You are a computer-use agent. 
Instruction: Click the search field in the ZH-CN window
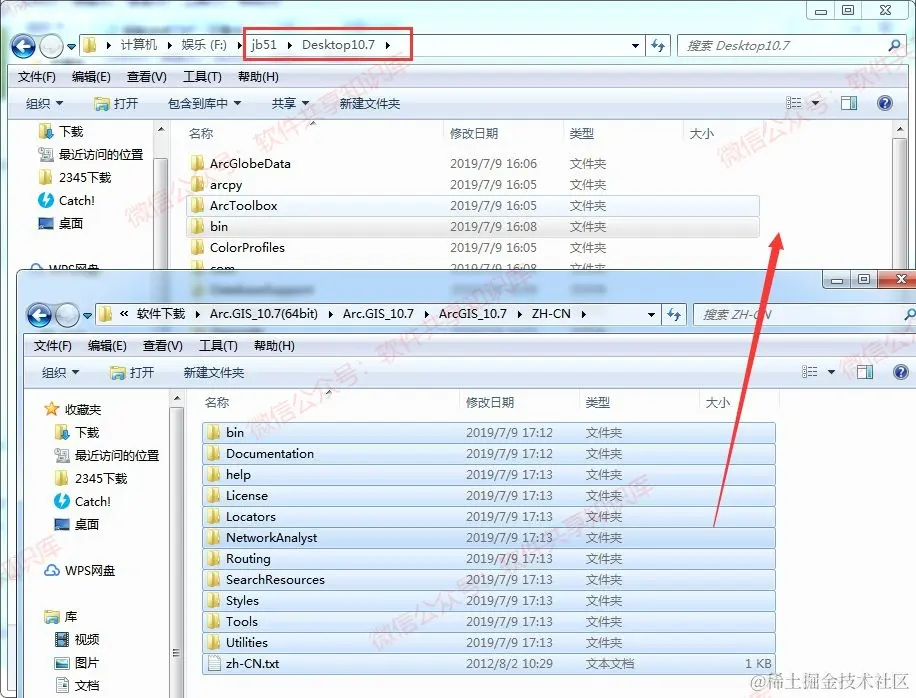(803, 315)
